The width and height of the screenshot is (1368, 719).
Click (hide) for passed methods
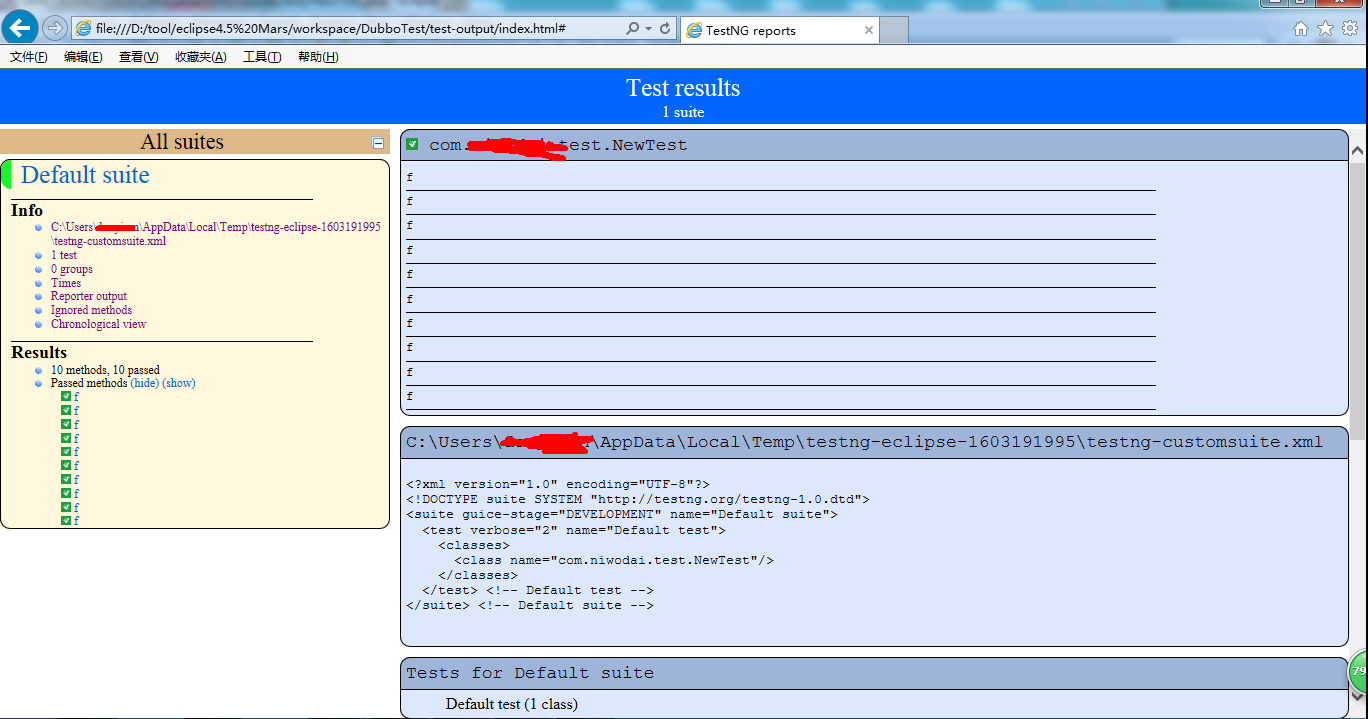(145, 383)
